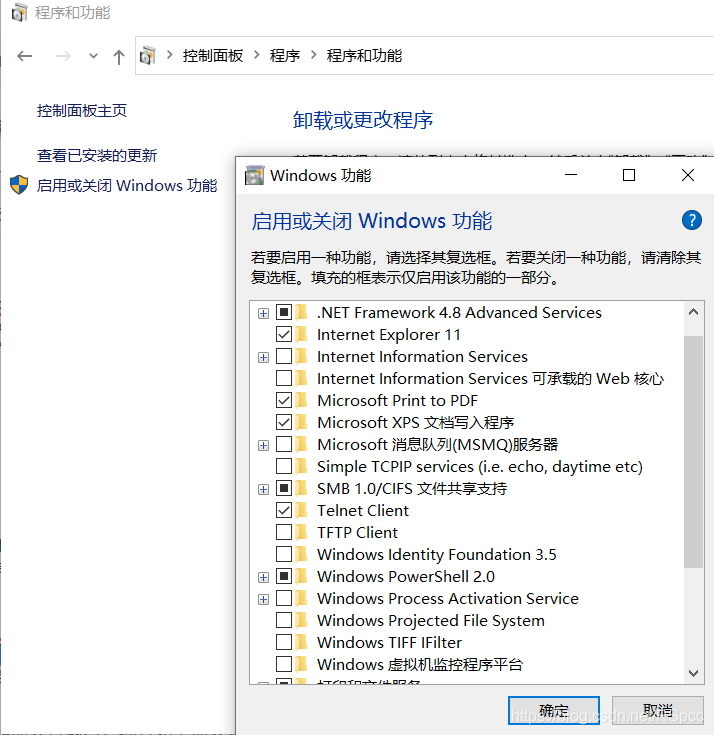714x735 pixels.
Task: Expand Internet Information Services node
Action: coord(263,357)
